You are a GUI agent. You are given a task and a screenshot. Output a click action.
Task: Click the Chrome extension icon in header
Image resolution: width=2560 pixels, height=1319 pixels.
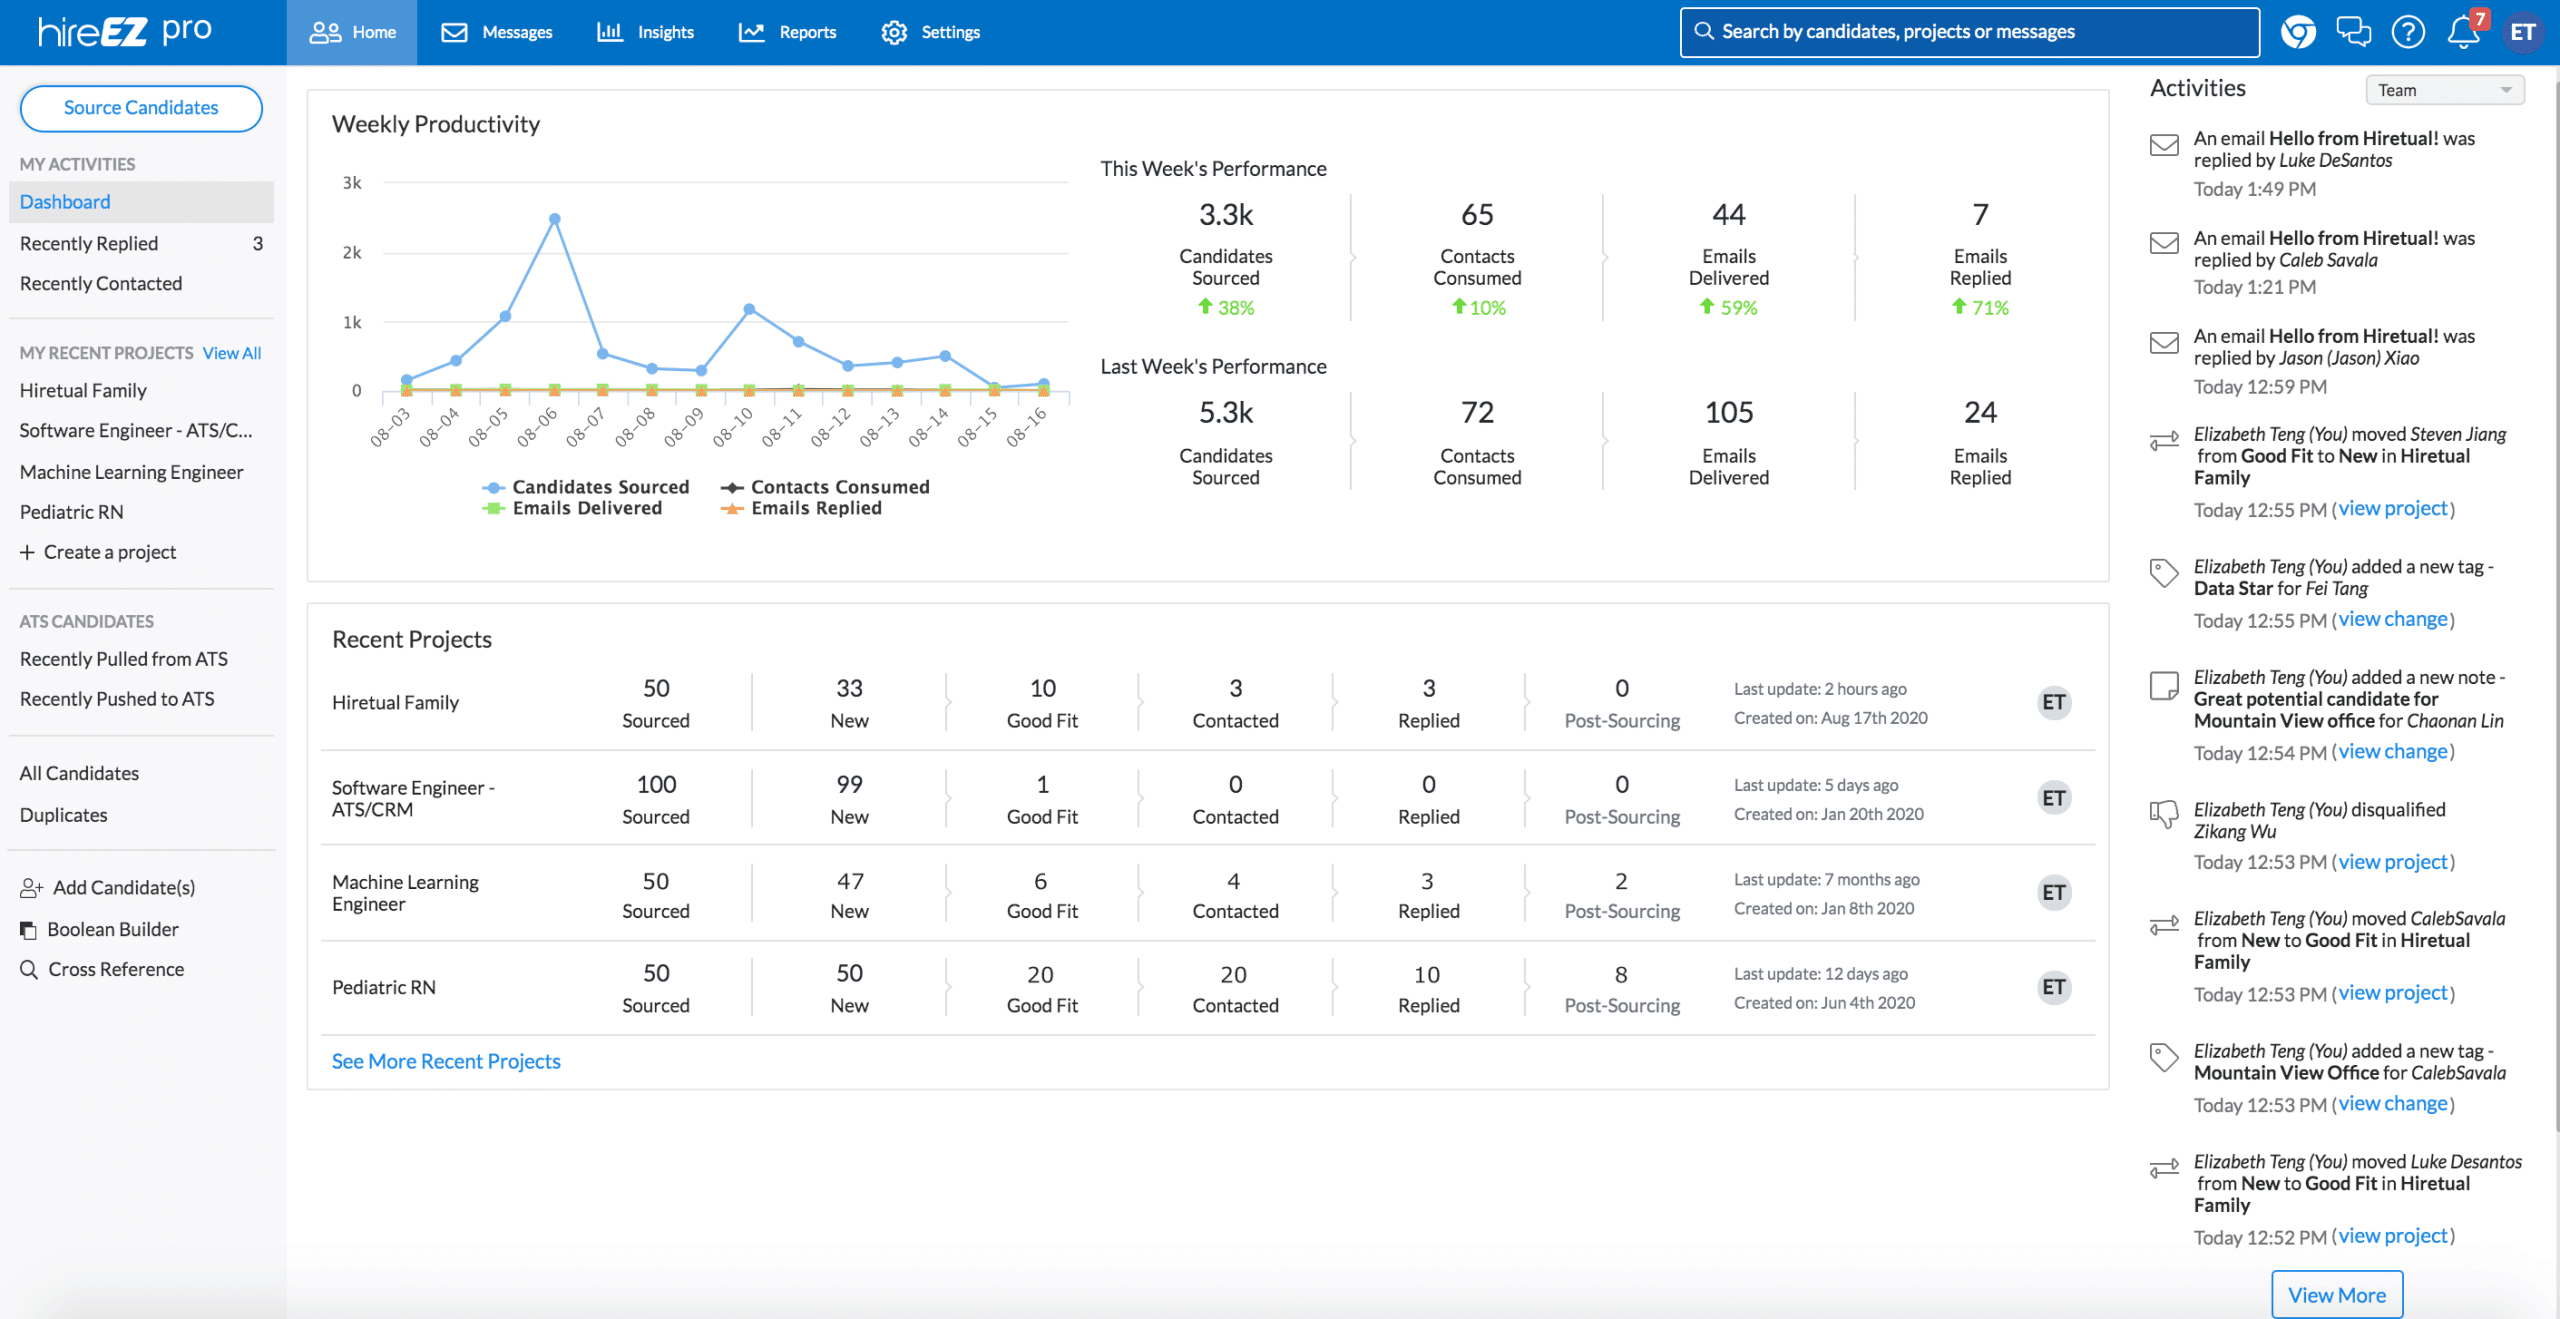coord(2298,32)
